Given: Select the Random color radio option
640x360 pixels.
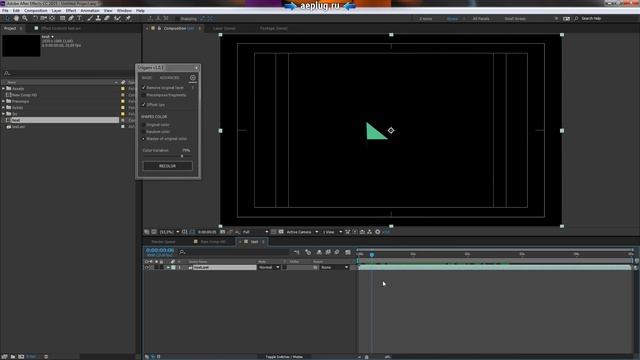Looking at the screenshot, I should click(143, 132).
